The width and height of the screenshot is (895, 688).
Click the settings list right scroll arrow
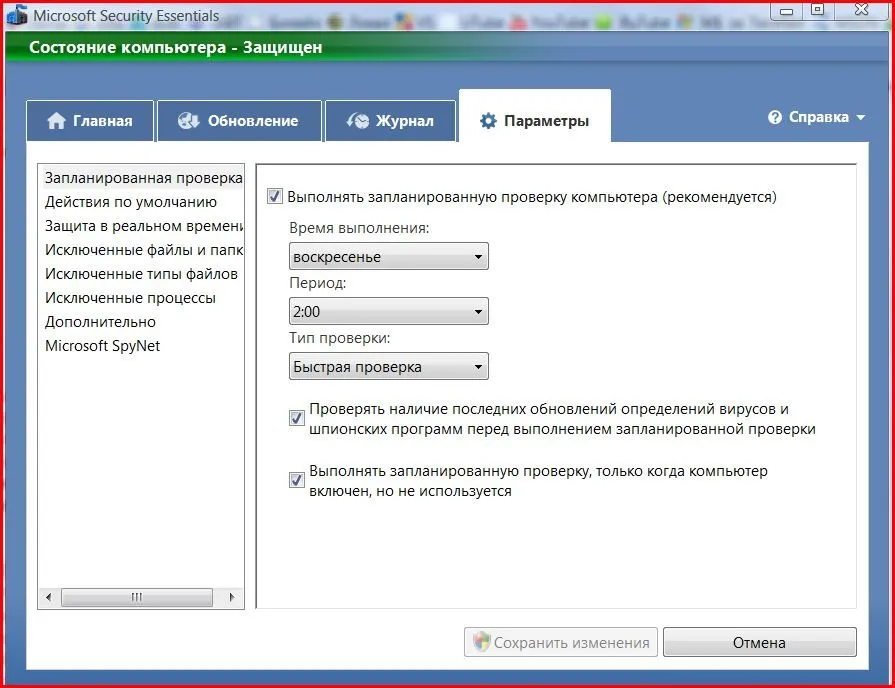pos(231,597)
